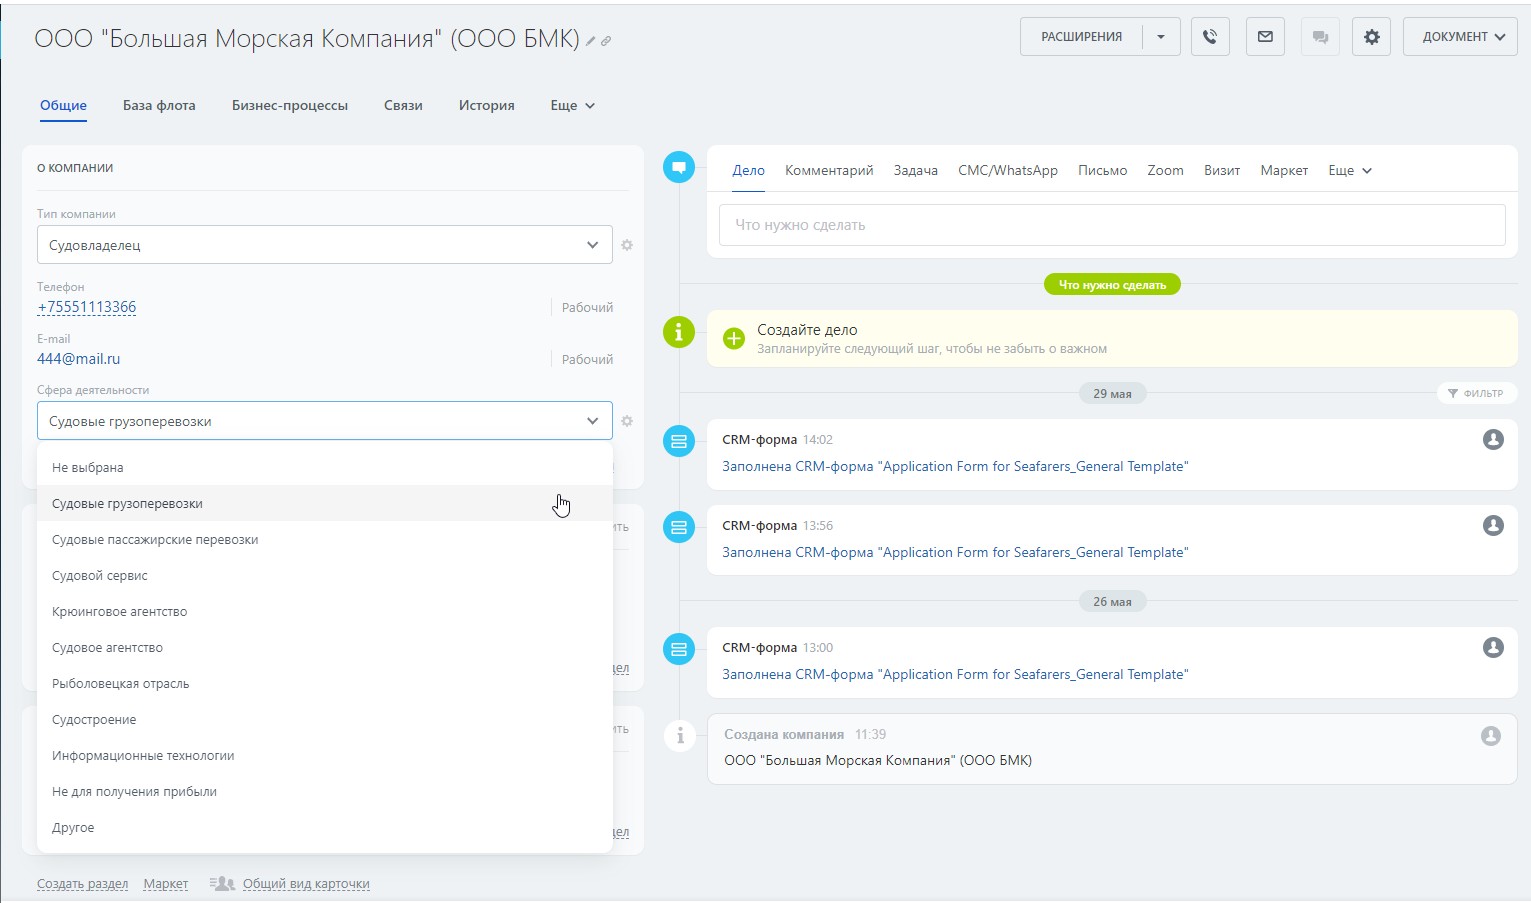This screenshot has height=903, width=1531.
Task: Open the phone number +75551113366 link
Action: tap(87, 307)
